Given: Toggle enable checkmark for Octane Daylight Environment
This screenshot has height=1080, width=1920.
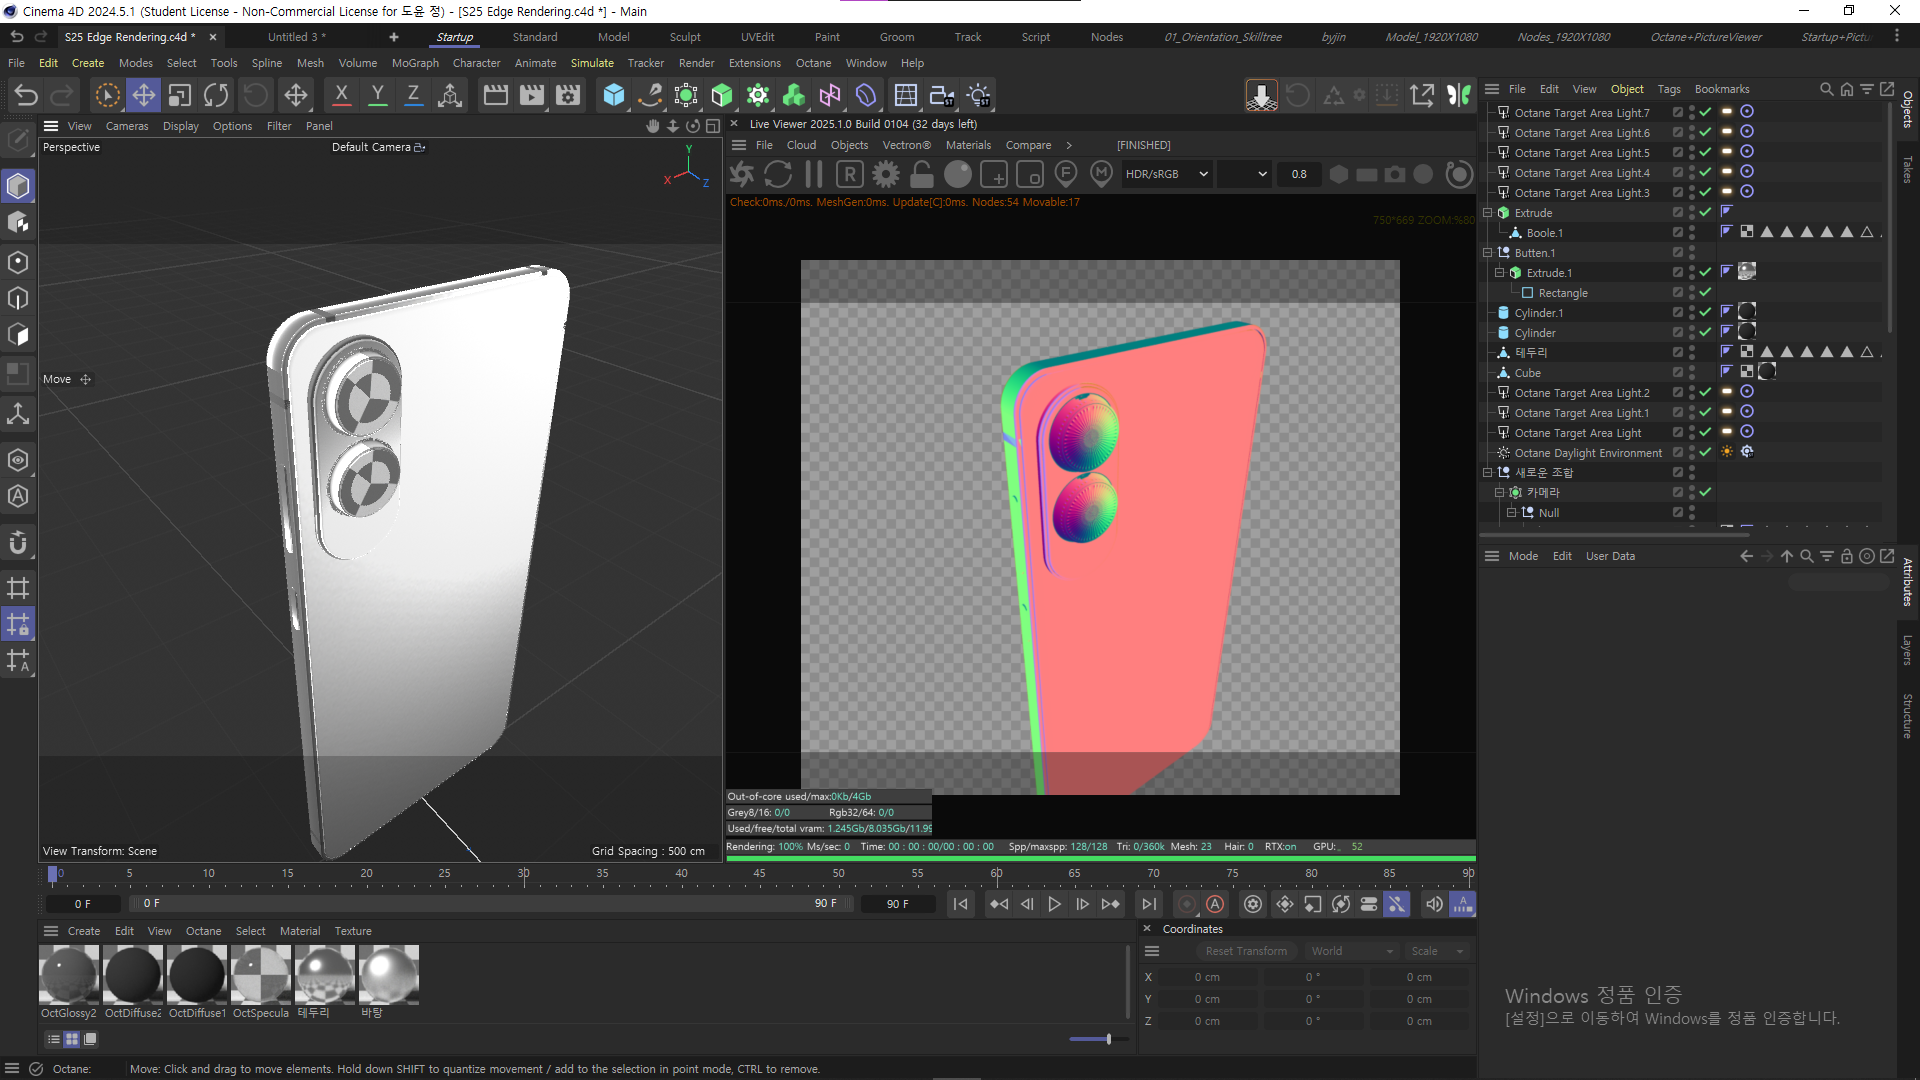Looking at the screenshot, I should tap(1705, 452).
